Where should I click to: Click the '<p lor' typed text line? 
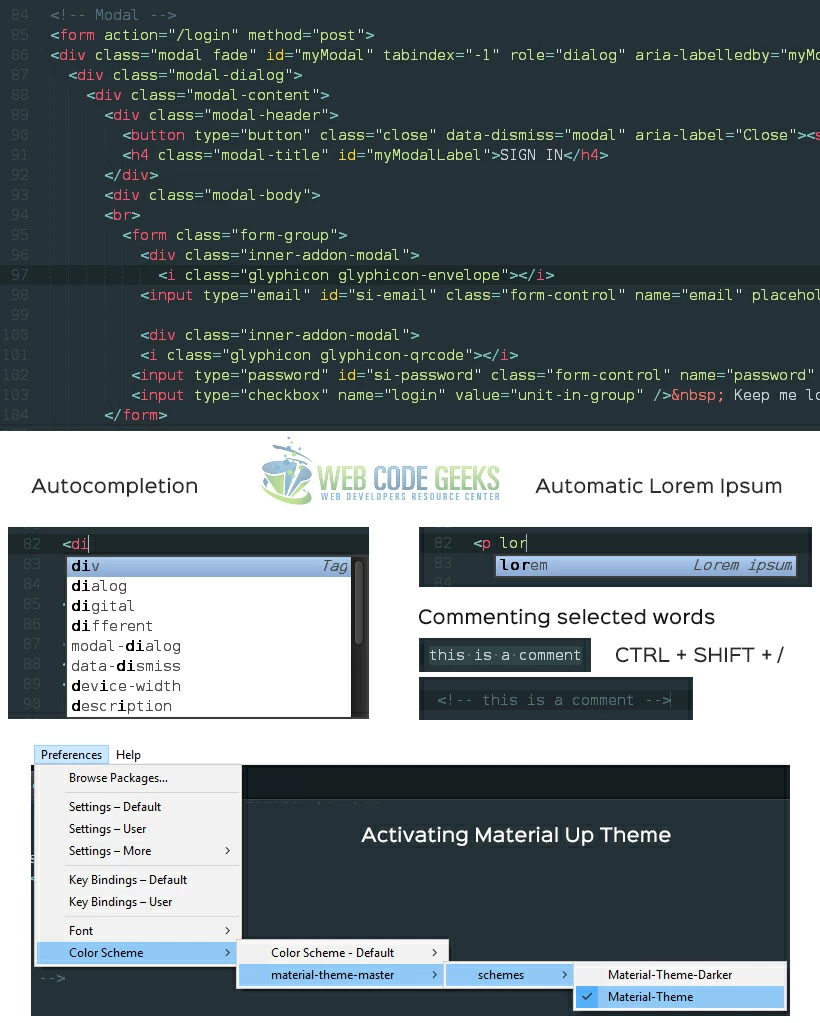pyautogui.click(x=500, y=543)
